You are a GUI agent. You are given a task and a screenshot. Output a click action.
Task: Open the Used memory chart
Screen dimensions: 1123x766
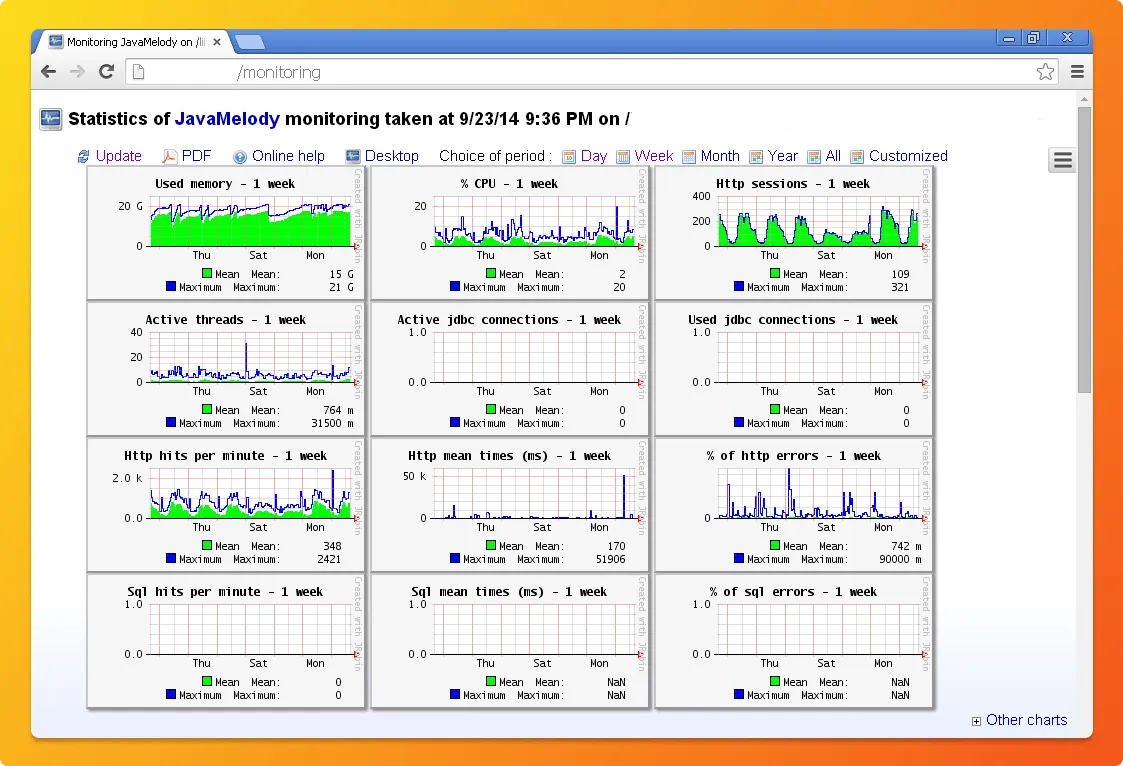click(x=226, y=232)
